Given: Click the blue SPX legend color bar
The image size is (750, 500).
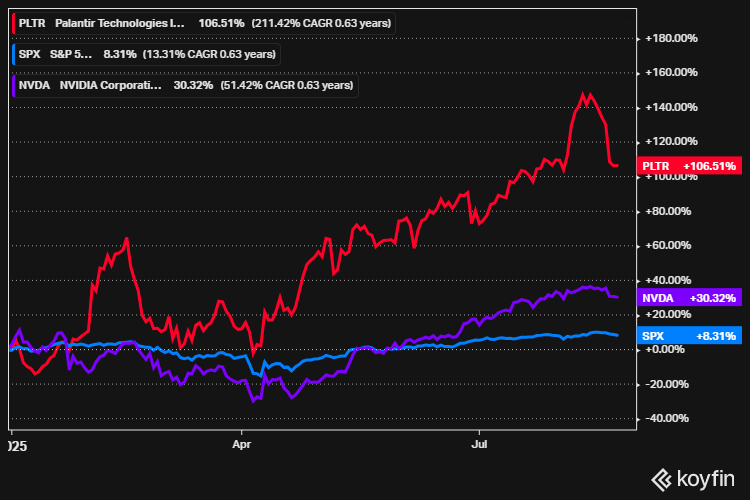Looking at the screenshot, I should coord(13,54).
